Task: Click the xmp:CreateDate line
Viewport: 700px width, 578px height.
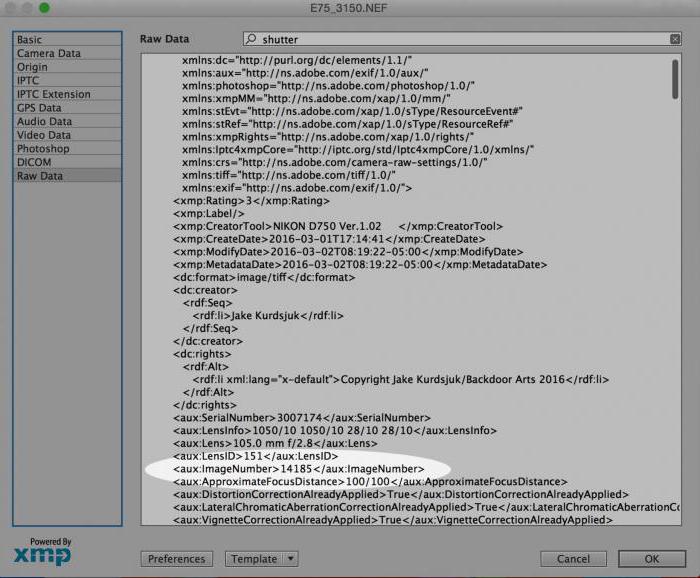Action: [x=329, y=239]
